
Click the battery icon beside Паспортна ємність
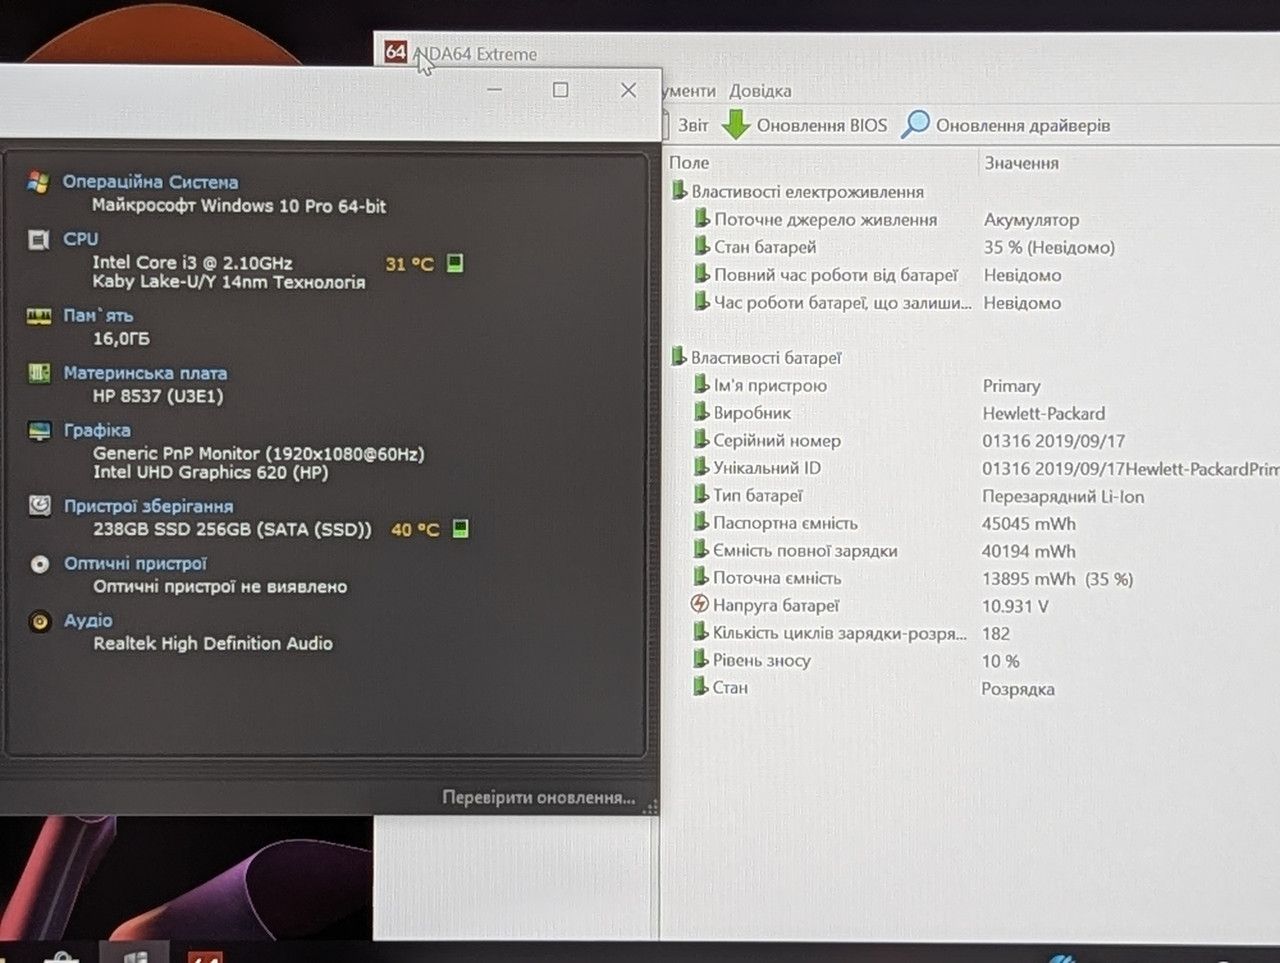point(702,523)
